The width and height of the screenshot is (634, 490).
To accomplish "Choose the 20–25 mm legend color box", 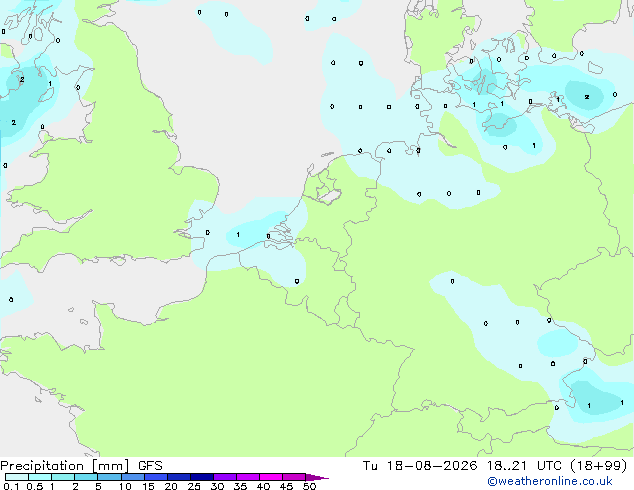I will [179, 477].
